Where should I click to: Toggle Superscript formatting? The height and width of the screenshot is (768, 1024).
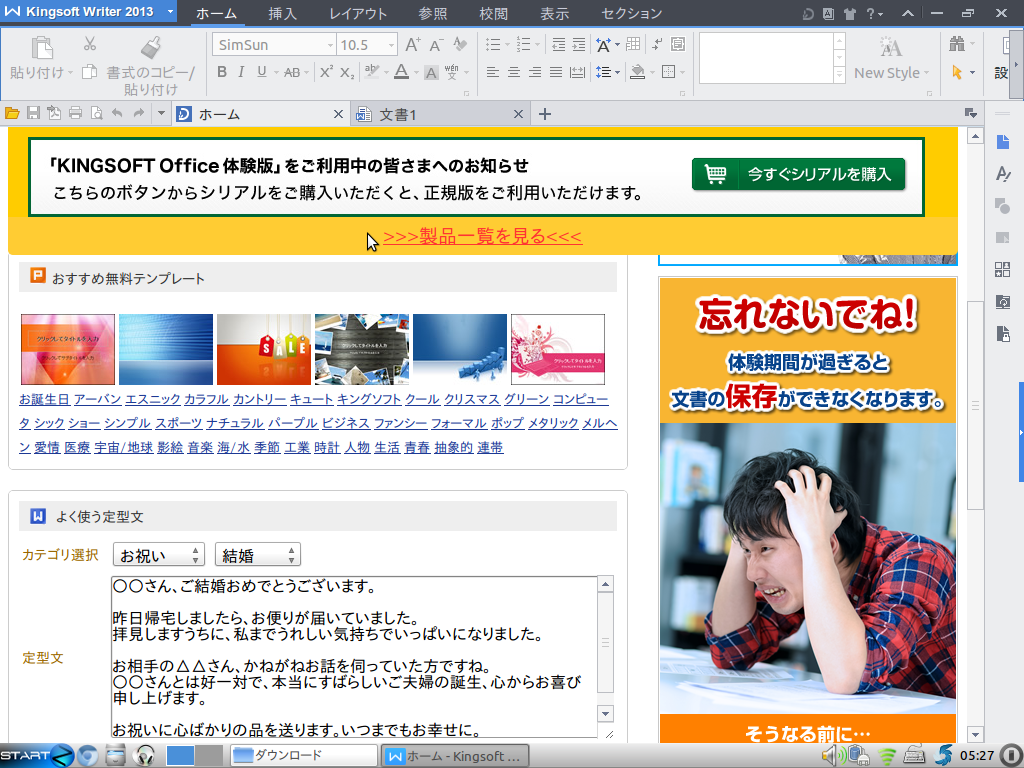(x=326, y=72)
